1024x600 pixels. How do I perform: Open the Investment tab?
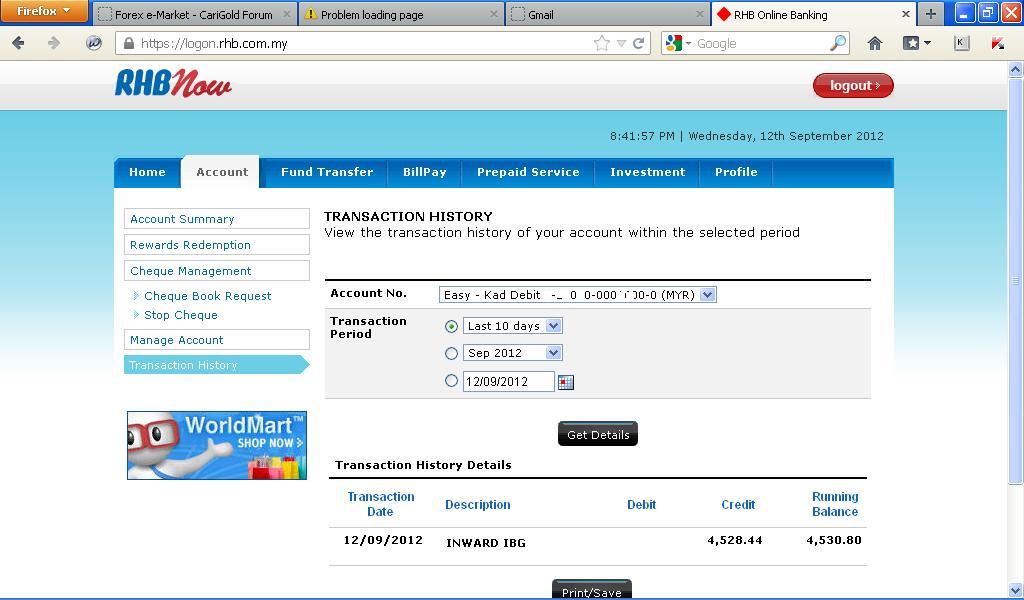pos(648,172)
